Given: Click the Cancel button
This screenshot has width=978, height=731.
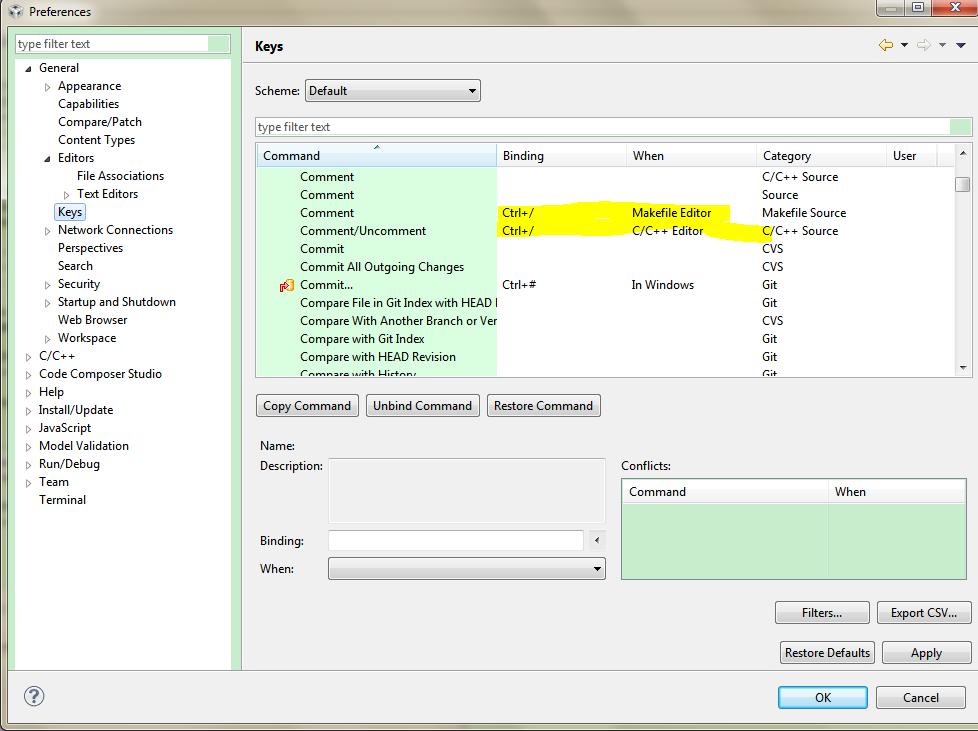Looking at the screenshot, I should [921, 697].
